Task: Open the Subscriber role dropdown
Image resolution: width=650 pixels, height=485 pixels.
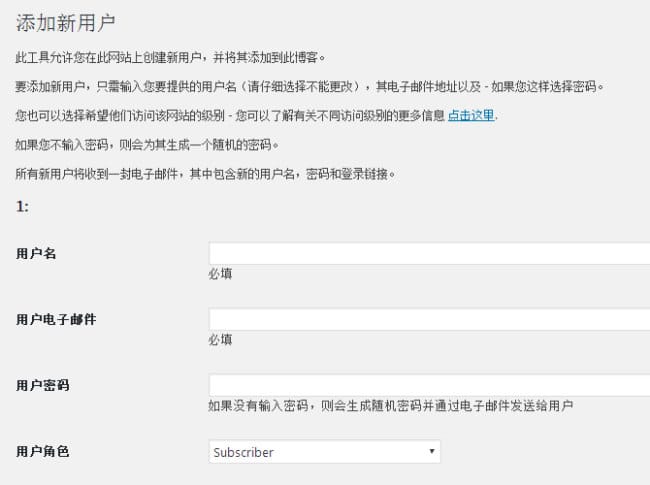Action: pos(325,451)
